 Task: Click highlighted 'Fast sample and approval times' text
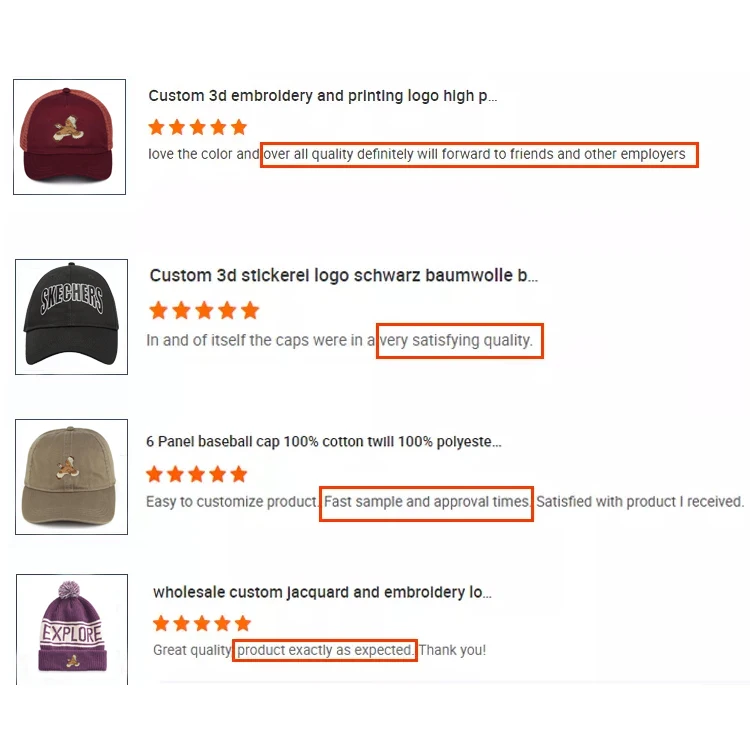tap(426, 501)
